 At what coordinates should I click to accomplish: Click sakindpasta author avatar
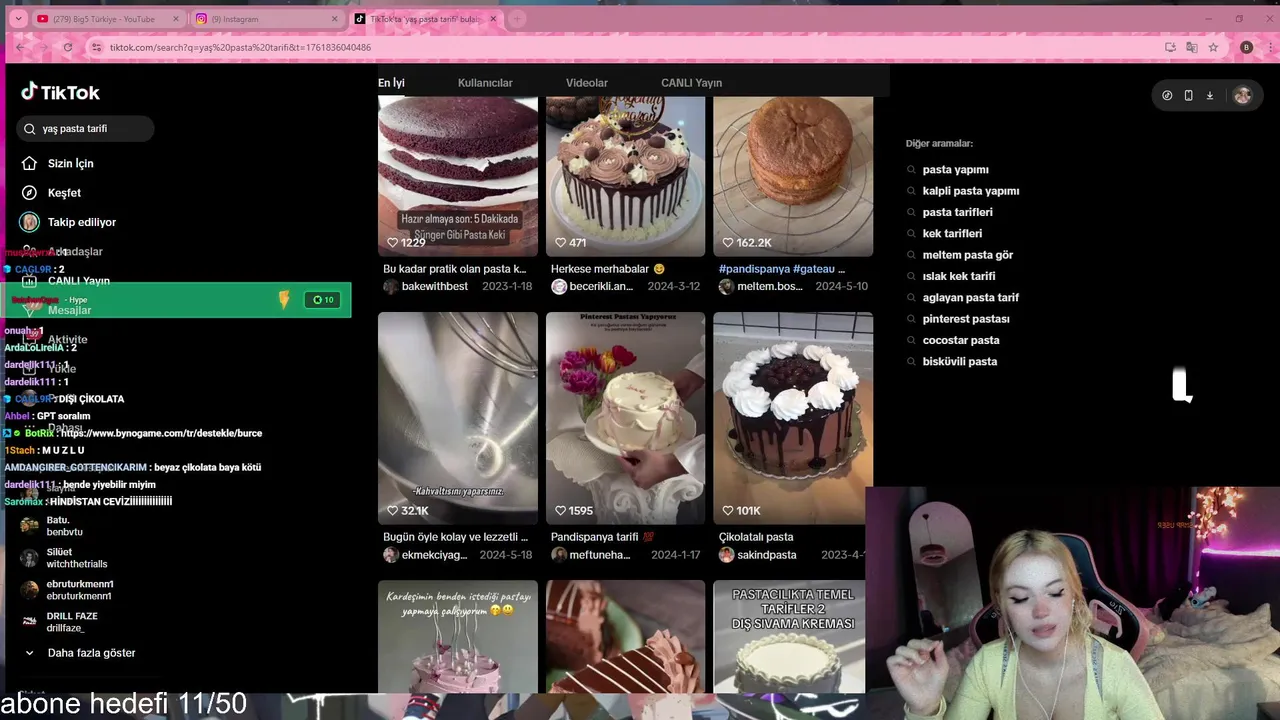[x=726, y=555]
